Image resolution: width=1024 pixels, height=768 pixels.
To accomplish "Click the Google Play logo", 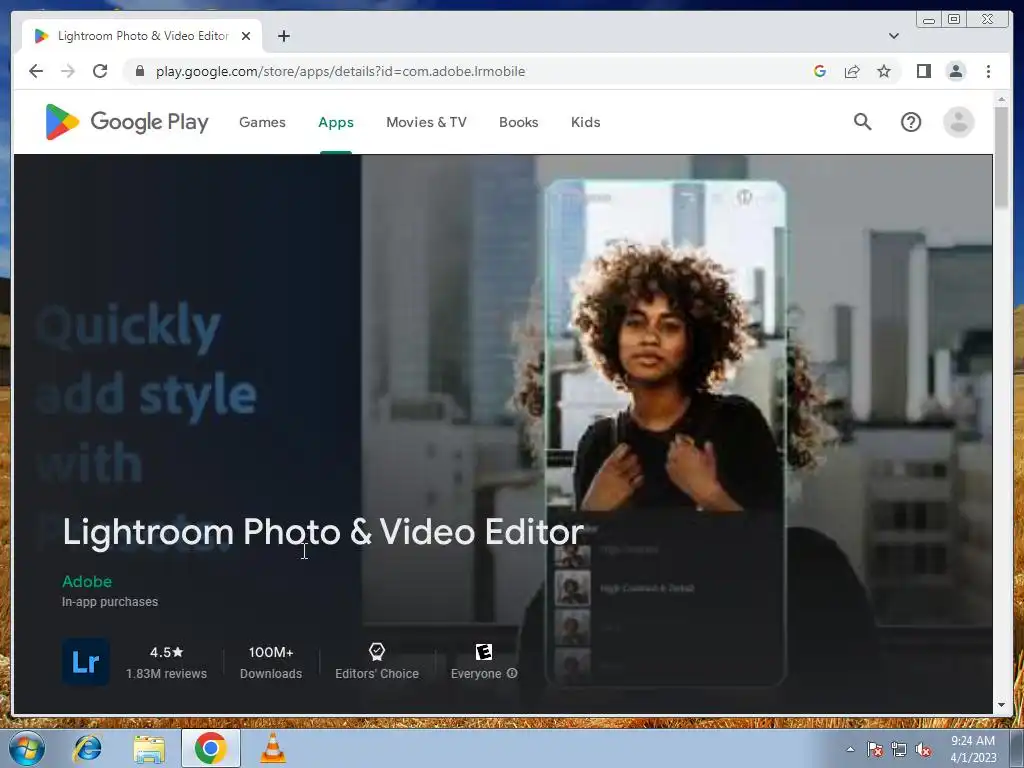I will click(x=127, y=121).
